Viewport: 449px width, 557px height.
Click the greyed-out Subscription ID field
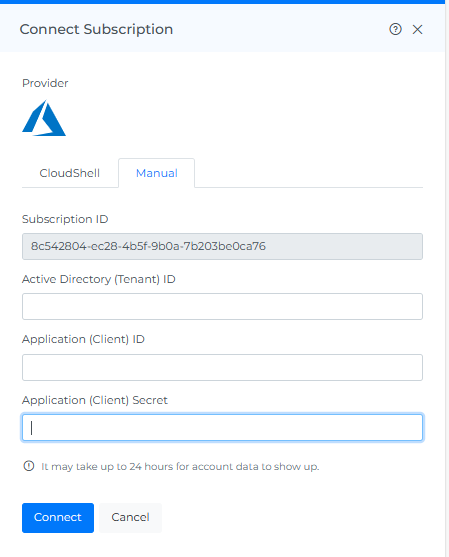(x=222, y=246)
